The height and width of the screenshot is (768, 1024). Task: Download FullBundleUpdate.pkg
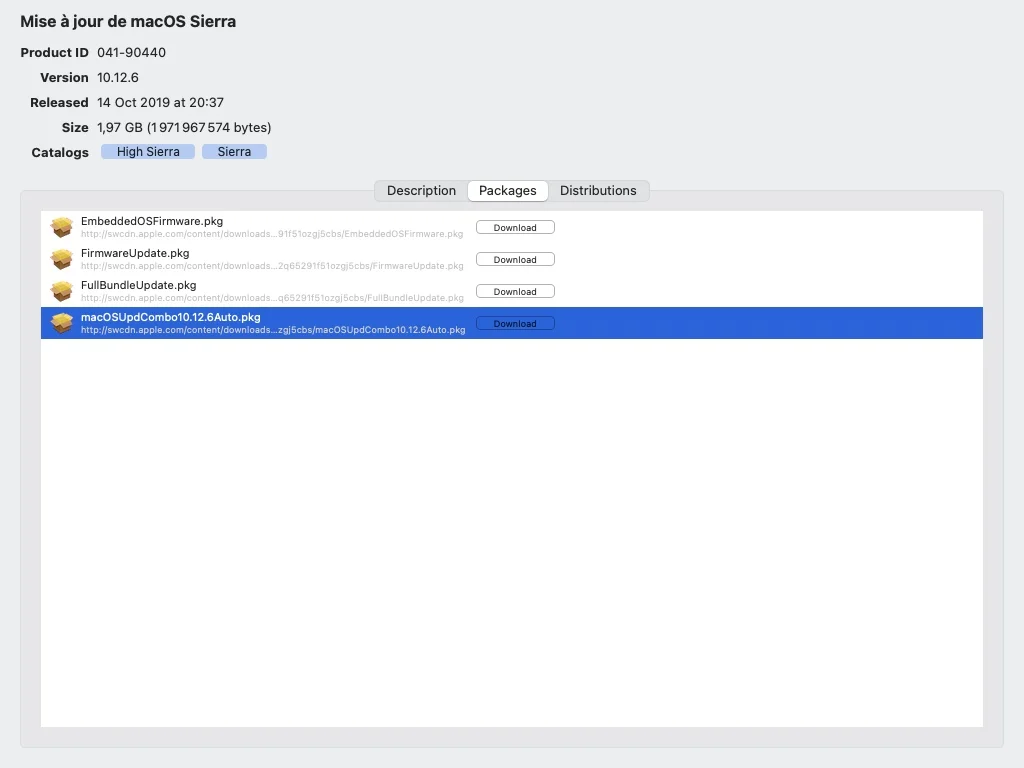point(515,291)
